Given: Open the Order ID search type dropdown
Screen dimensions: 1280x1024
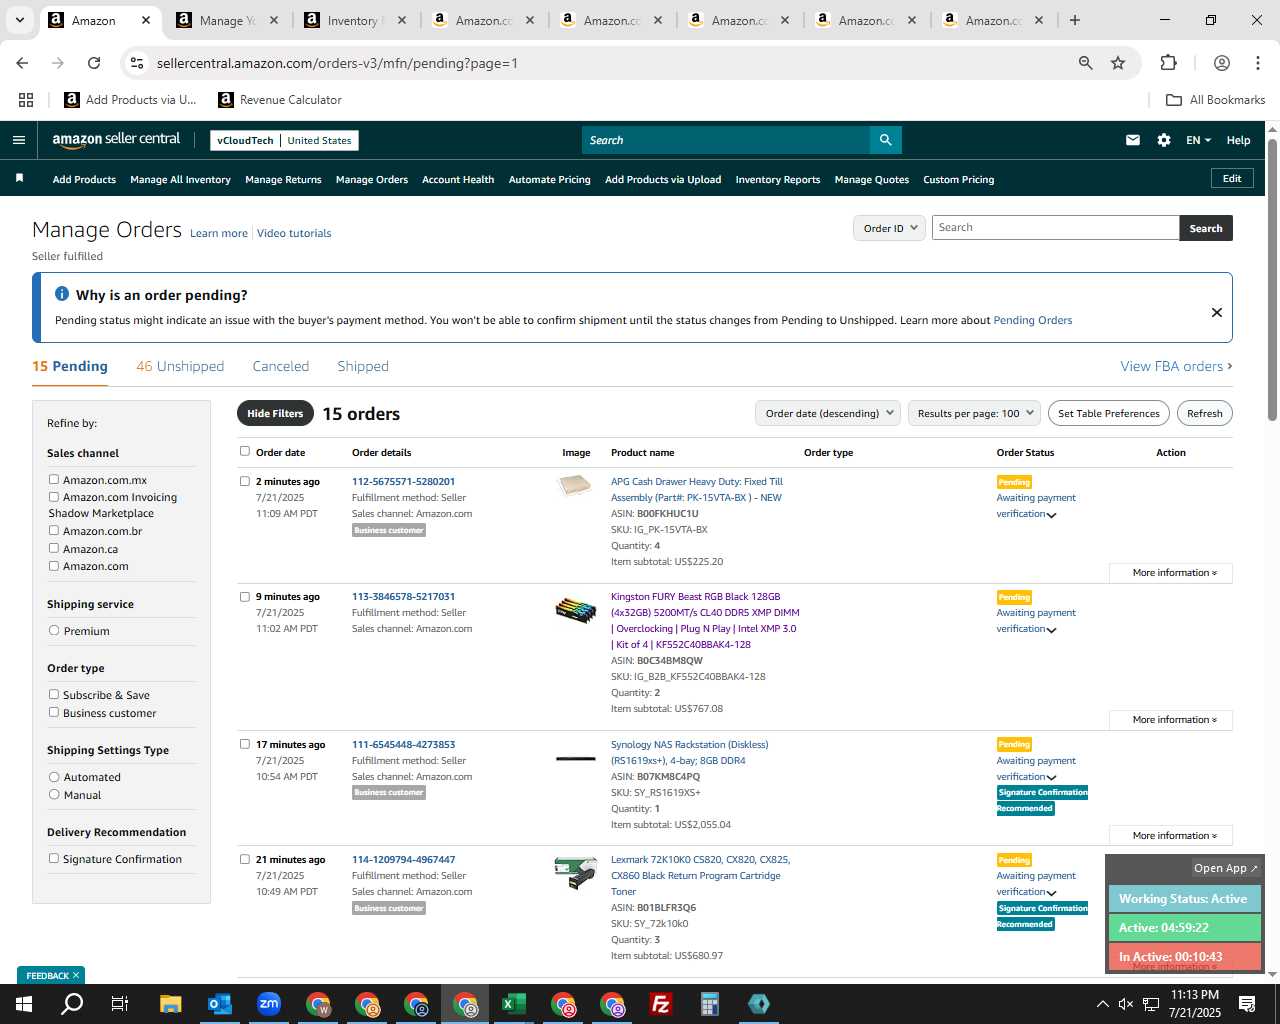Looking at the screenshot, I should [889, 228].
